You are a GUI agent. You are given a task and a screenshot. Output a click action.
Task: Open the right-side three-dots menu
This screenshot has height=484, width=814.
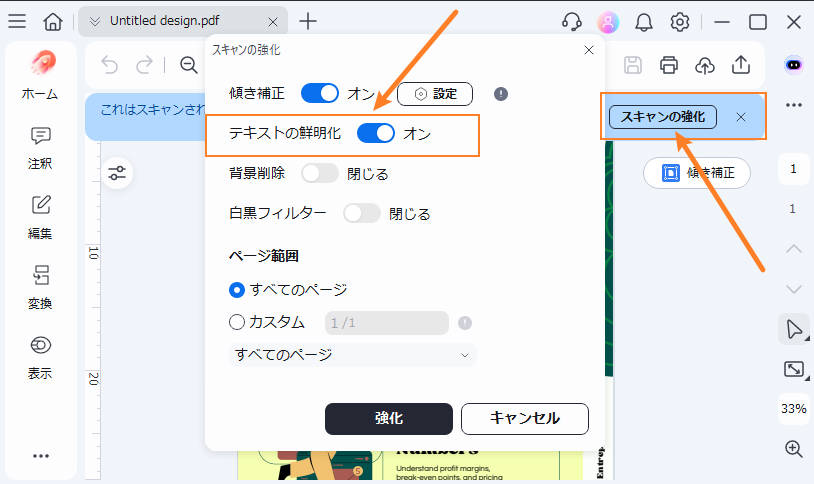[793, 105]
